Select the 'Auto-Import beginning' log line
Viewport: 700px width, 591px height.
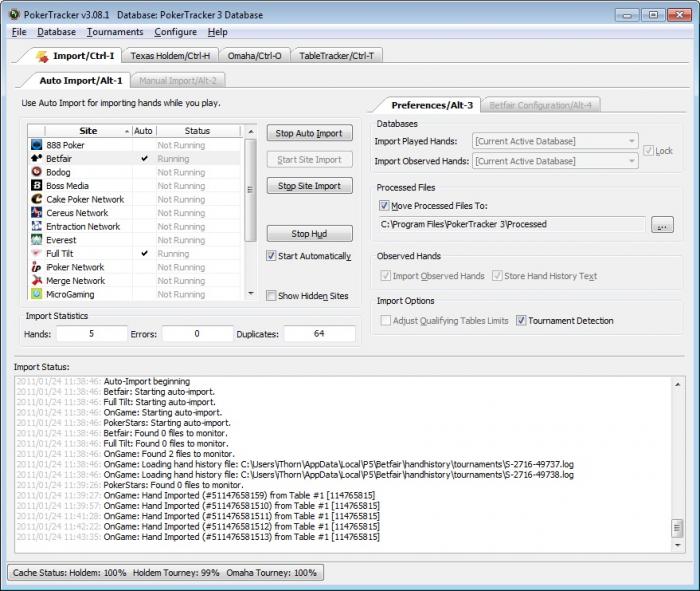click(146, 382)
